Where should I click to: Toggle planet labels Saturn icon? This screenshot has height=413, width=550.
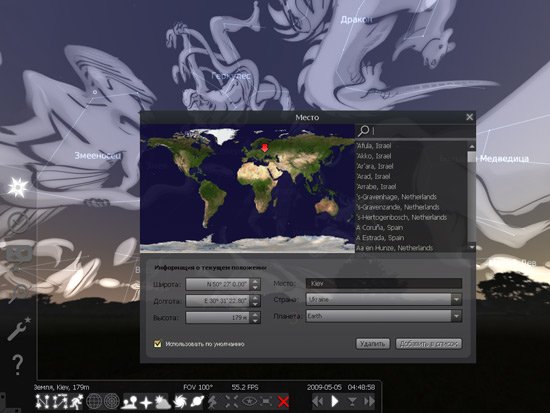tap(197, 401)
